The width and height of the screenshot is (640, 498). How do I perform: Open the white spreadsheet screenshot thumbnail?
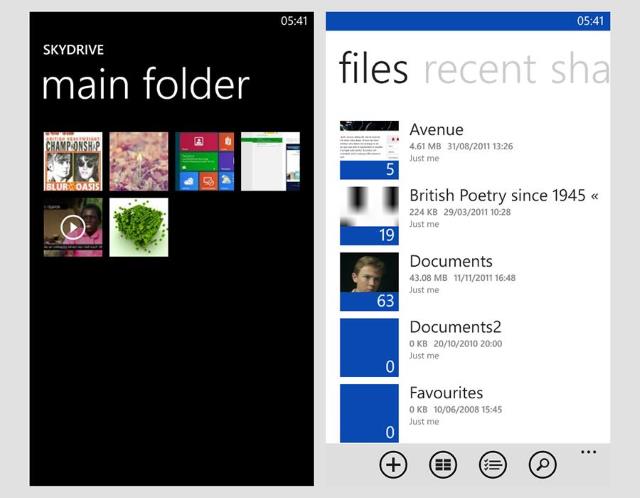[x=271, y=161]
